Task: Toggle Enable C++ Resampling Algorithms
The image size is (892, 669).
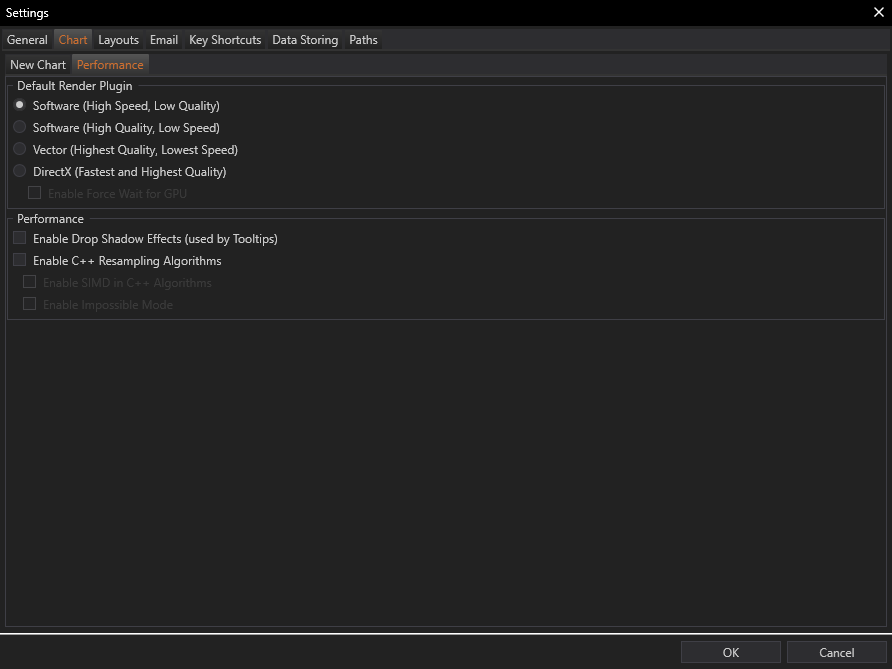Action: 20,261
